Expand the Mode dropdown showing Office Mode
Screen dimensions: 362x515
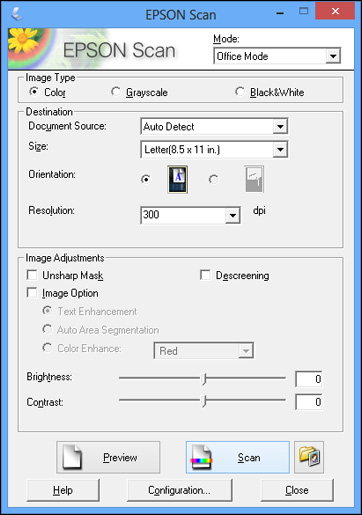[277, 56]
